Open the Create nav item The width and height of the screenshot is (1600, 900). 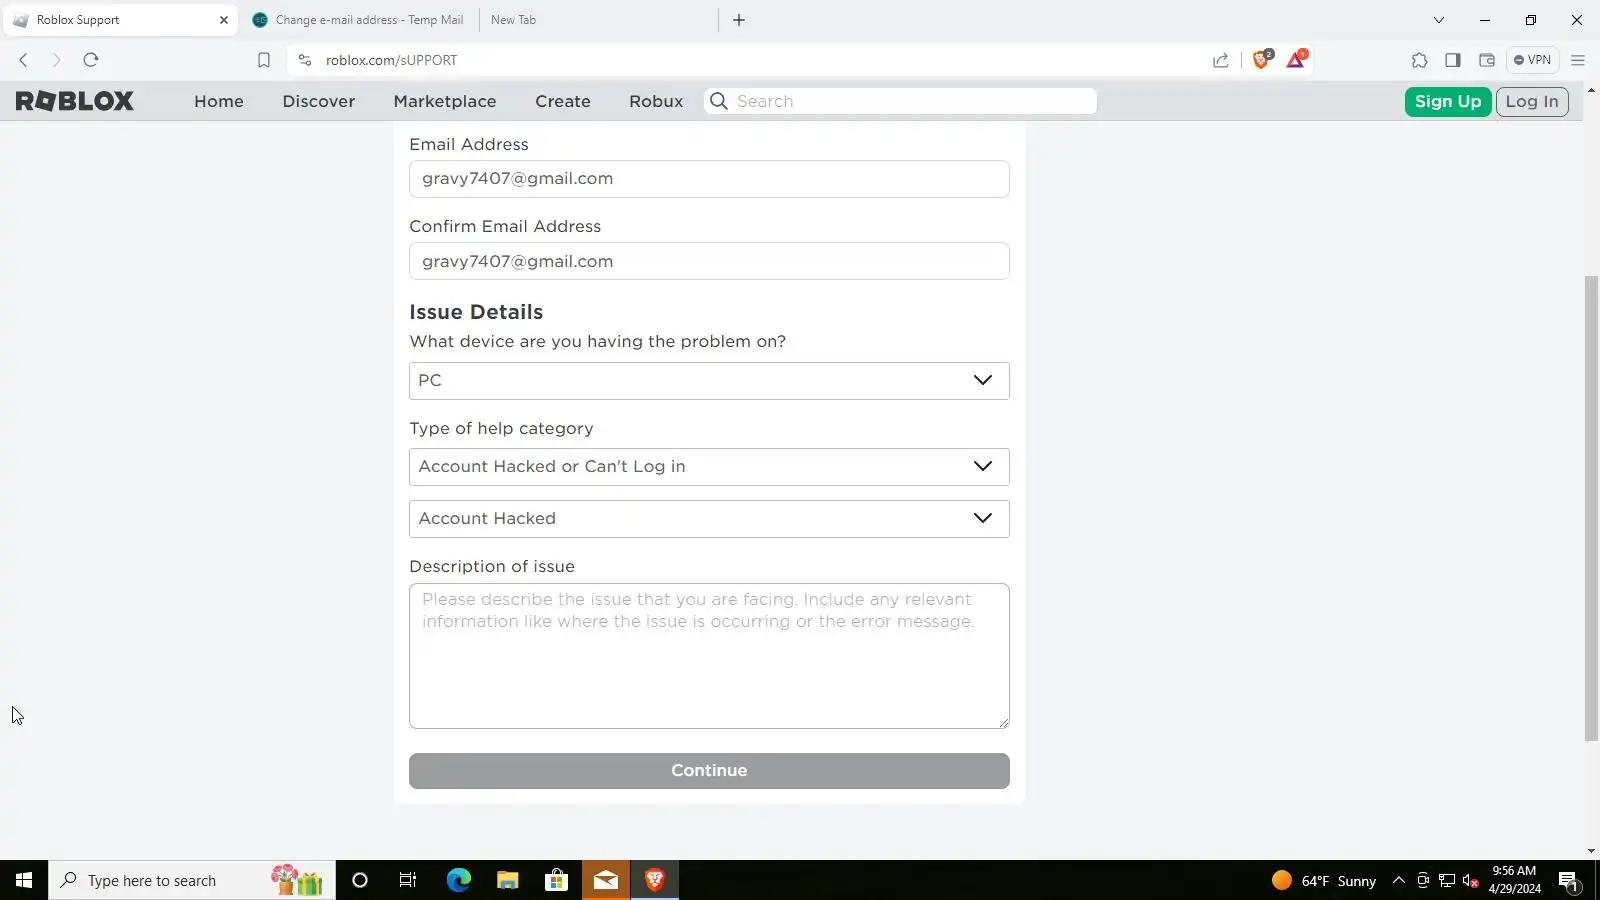point(563,101)
